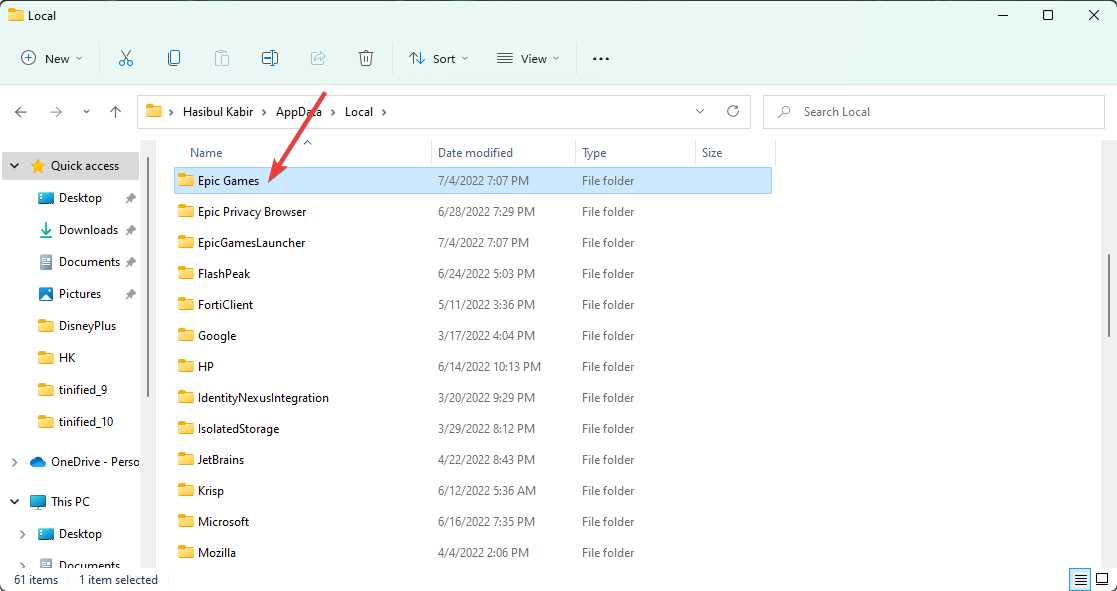
Task: Select the FlashPeak folder
Action: click(x=473, y=274)
